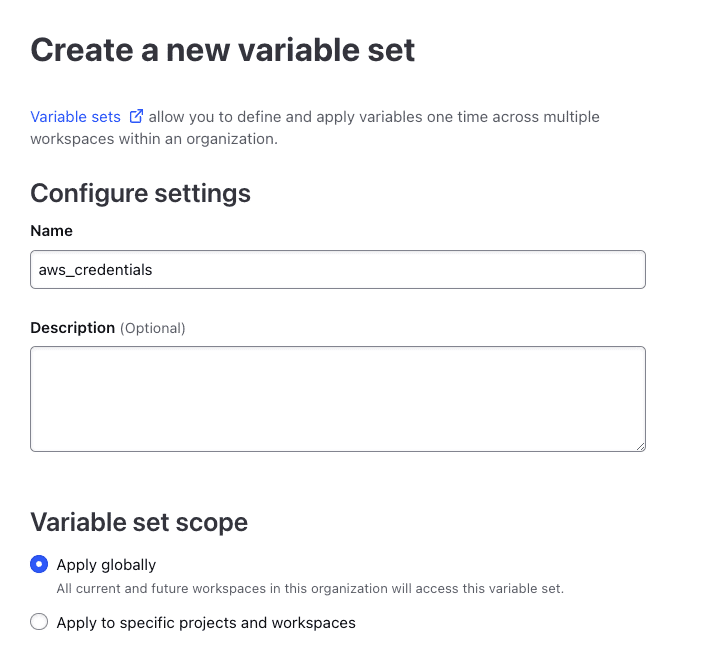Click the Create a new variable set heading
The width and height of the screenshot is (713, 669).
[222, 50]
